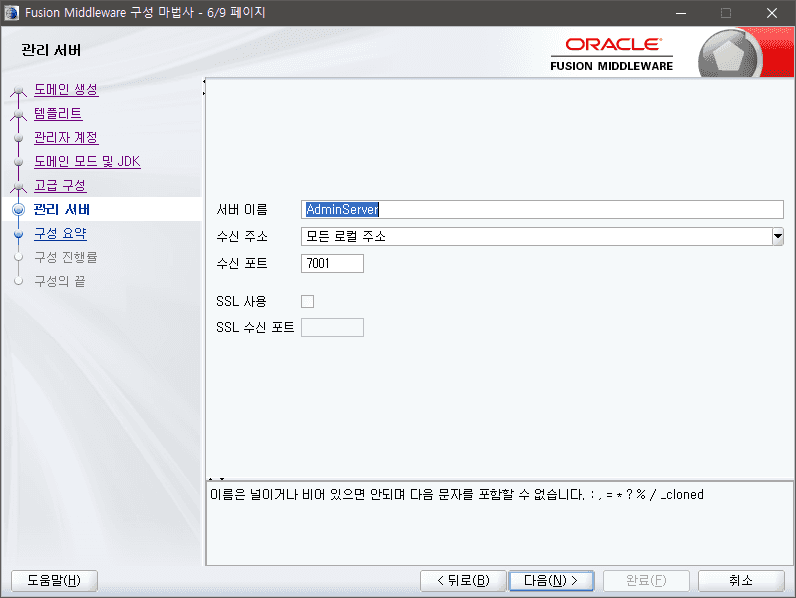Click the 수신 포트 label
Screen dimensions: 796x598
tap(242, 263)
